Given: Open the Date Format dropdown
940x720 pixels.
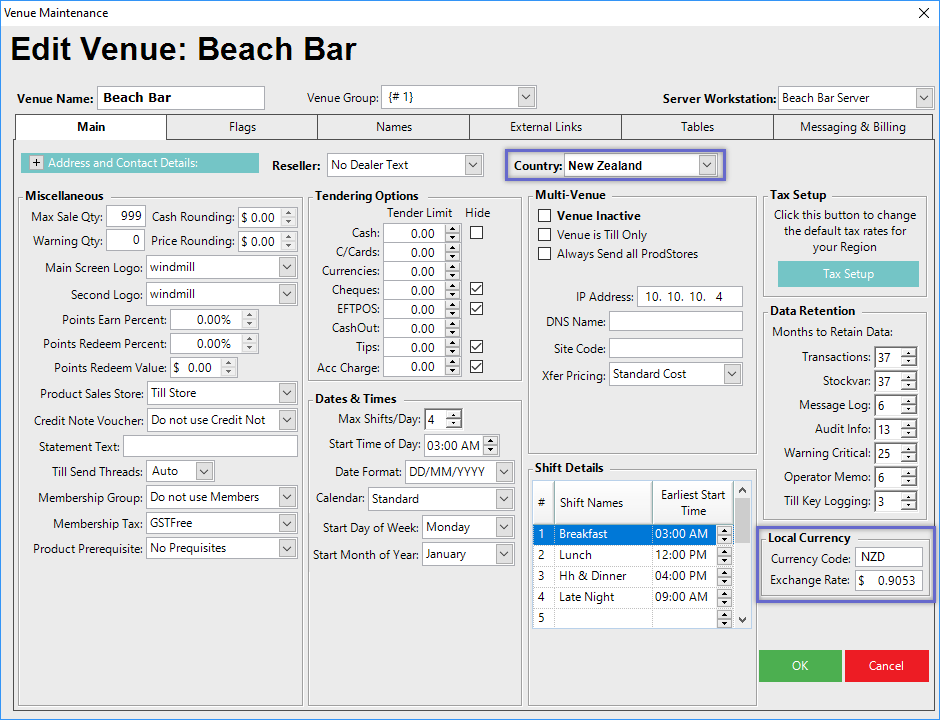Looking at the screenshot, I should [504, 472].
